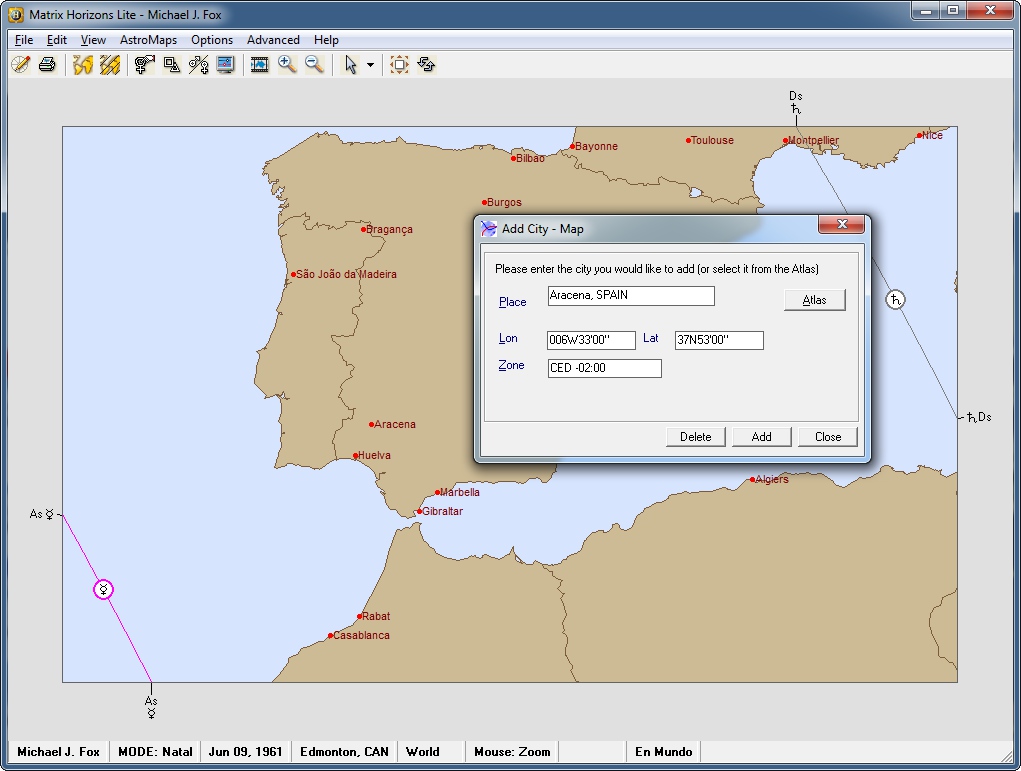Click 'Jun 09, 1961' in status bar
Image resolution: width=1021 pixels, height=771 pixels.
coord(245,751)
